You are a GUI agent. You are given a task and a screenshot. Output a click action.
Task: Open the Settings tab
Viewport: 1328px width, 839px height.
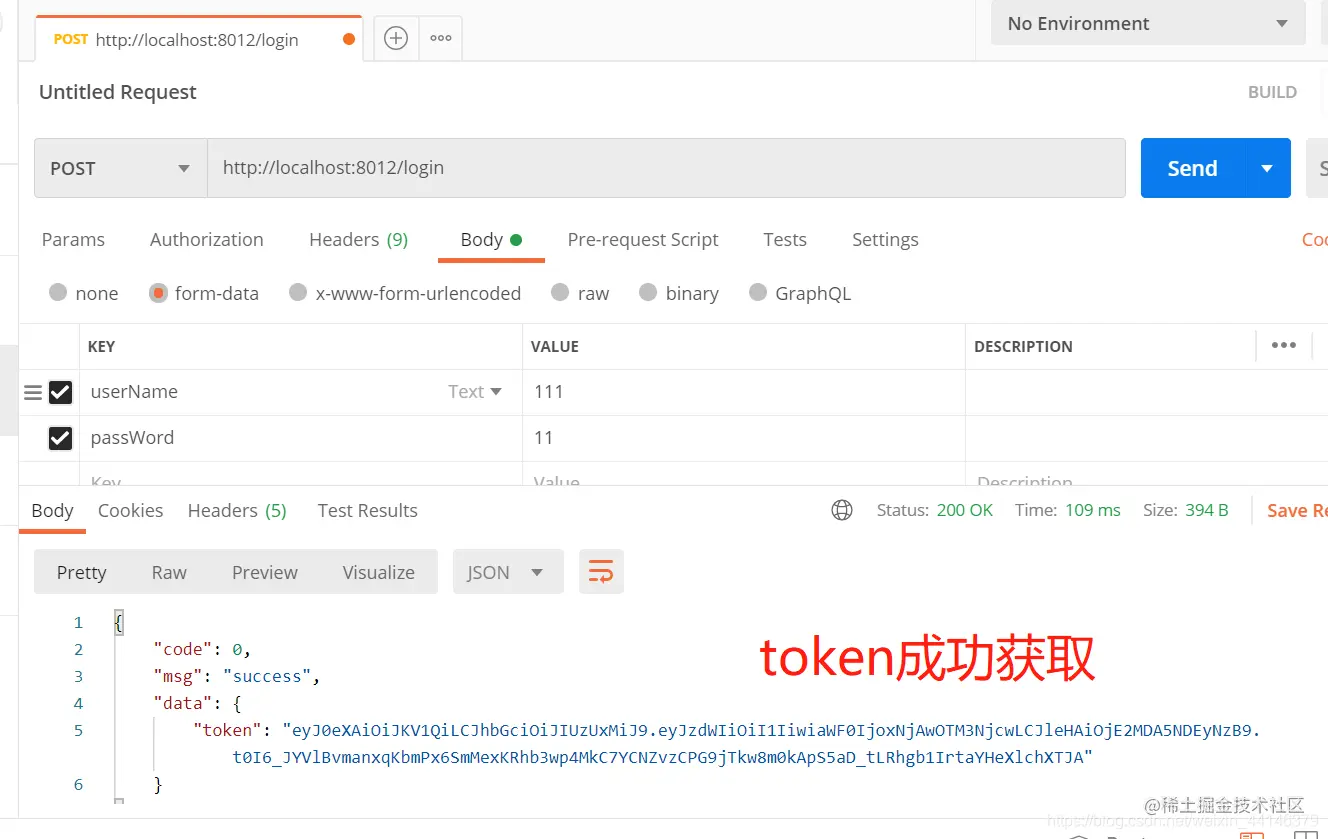point(885,240)
